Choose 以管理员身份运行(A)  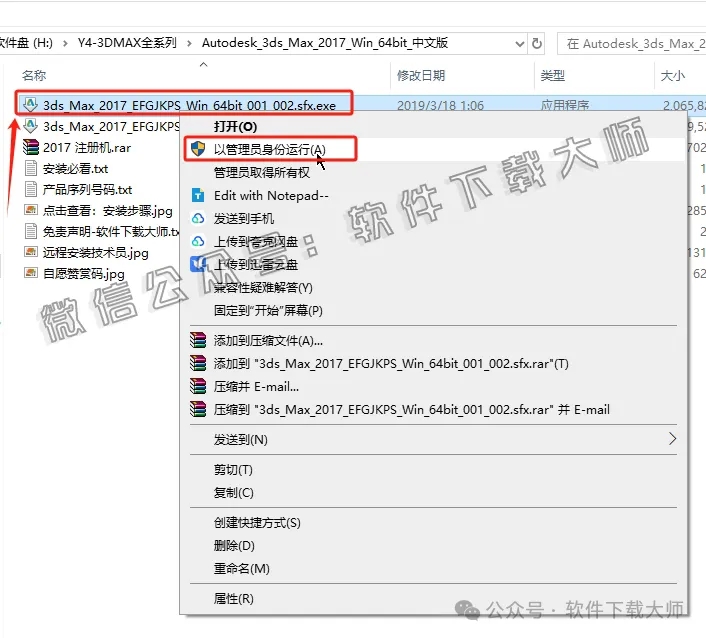270,149
